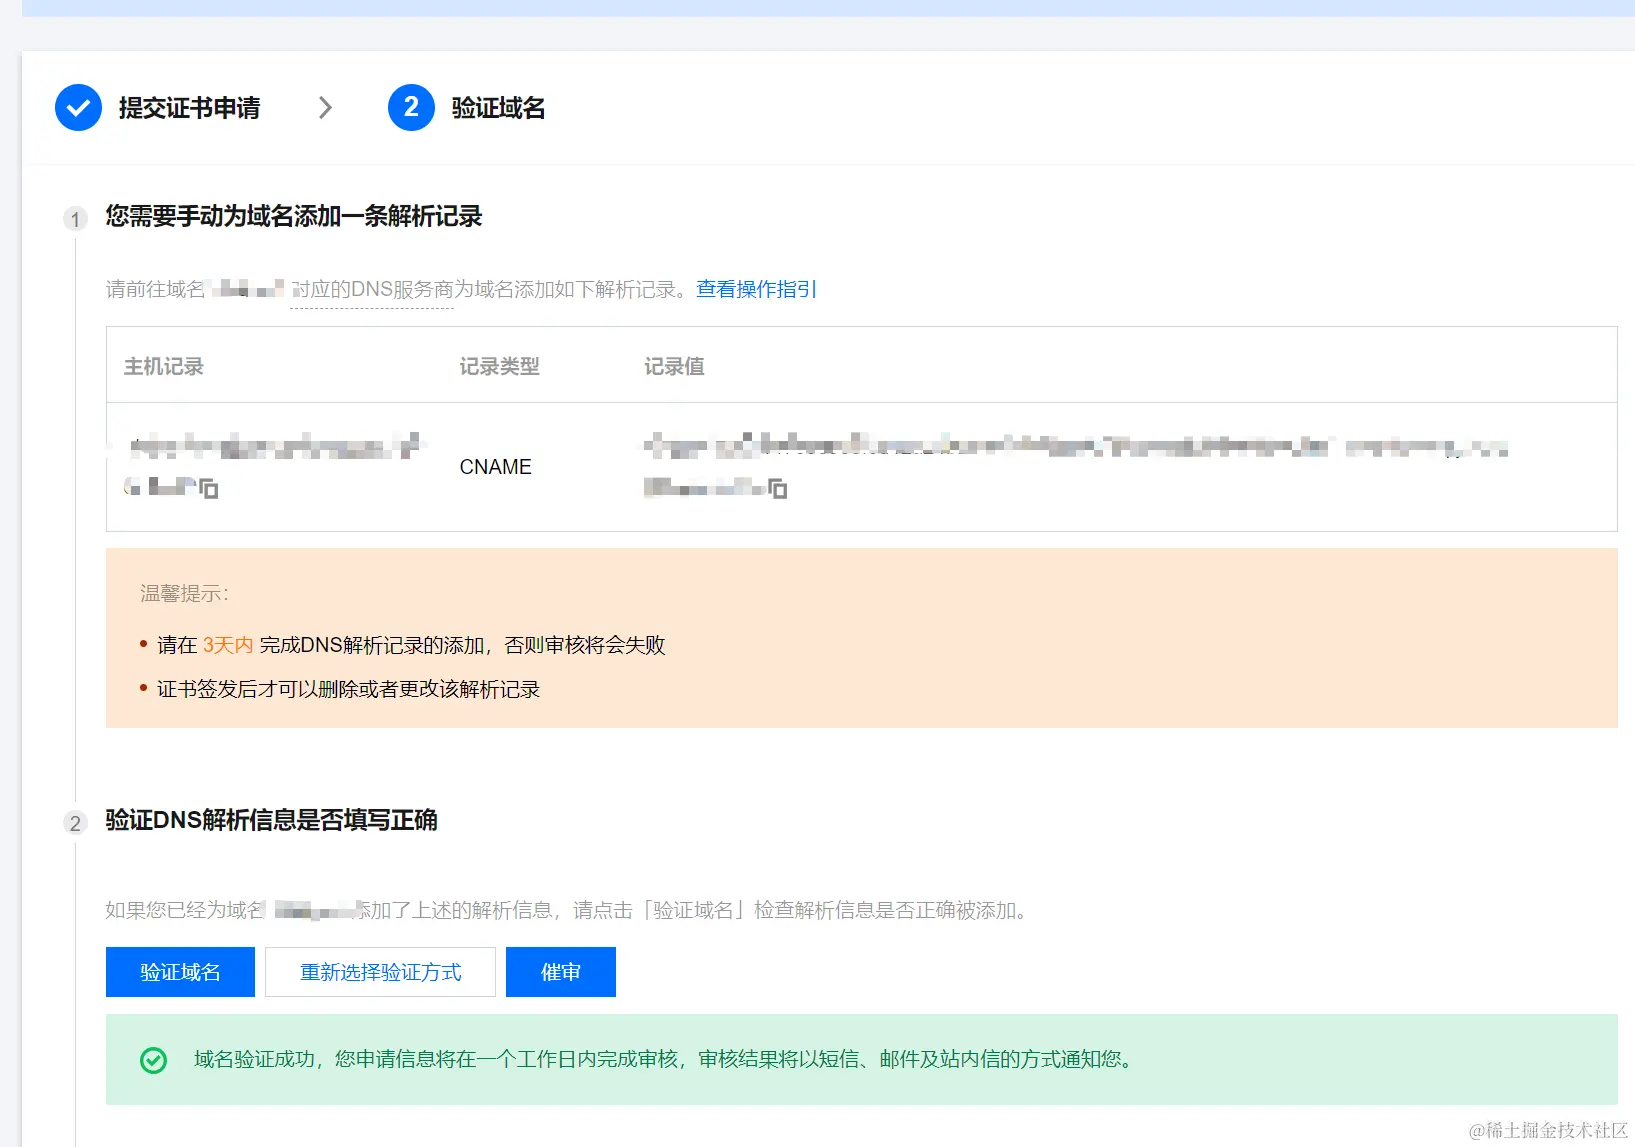Open the 查看操作指引 link

tap(756, 289)
